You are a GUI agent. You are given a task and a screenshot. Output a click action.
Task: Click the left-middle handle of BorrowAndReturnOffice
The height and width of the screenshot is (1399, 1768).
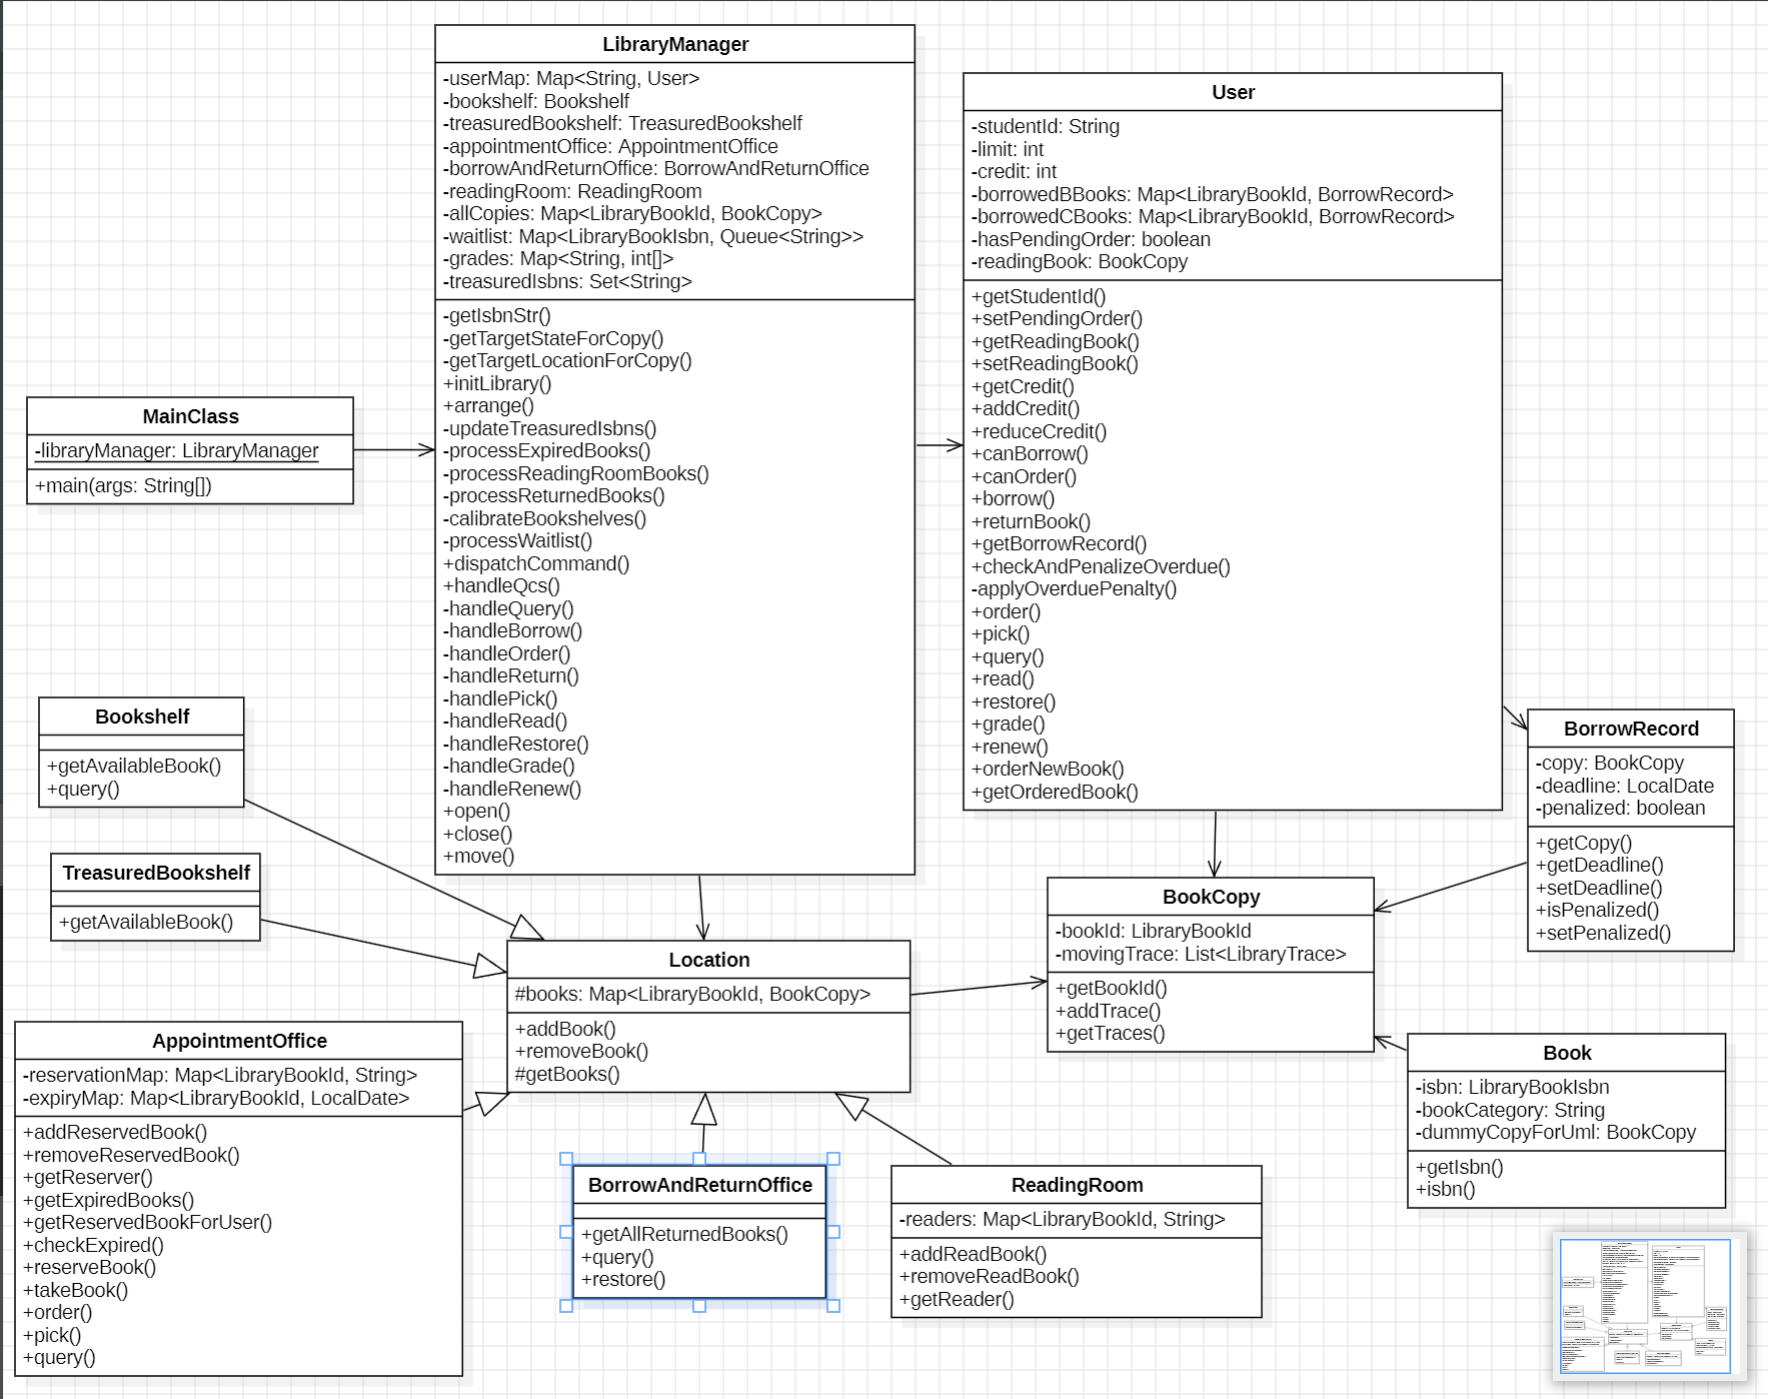tap(566, 1232)
